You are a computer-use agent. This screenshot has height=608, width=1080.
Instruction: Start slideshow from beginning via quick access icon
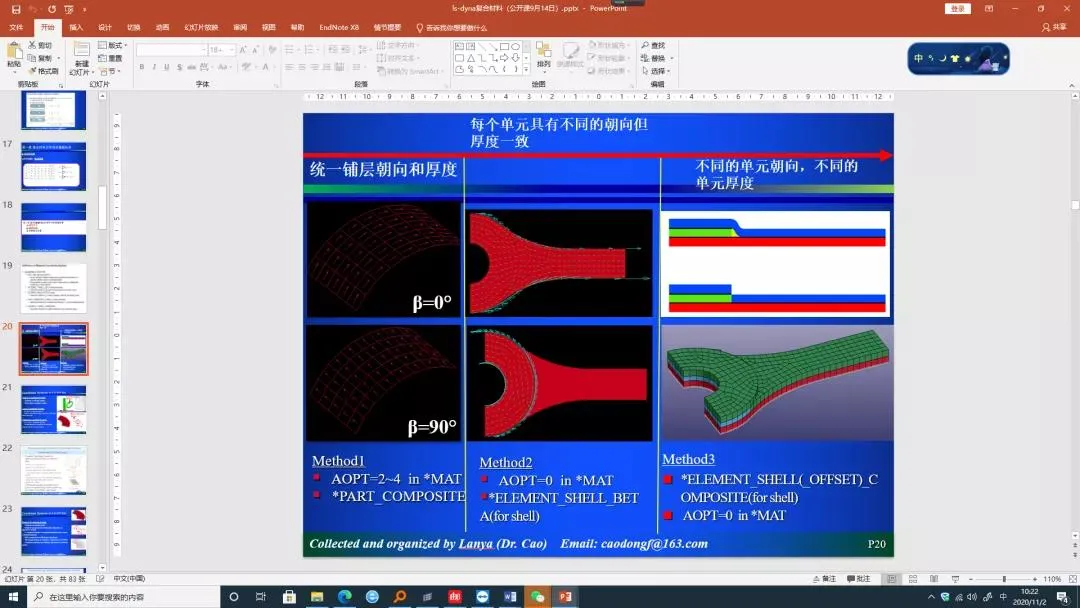69,9
